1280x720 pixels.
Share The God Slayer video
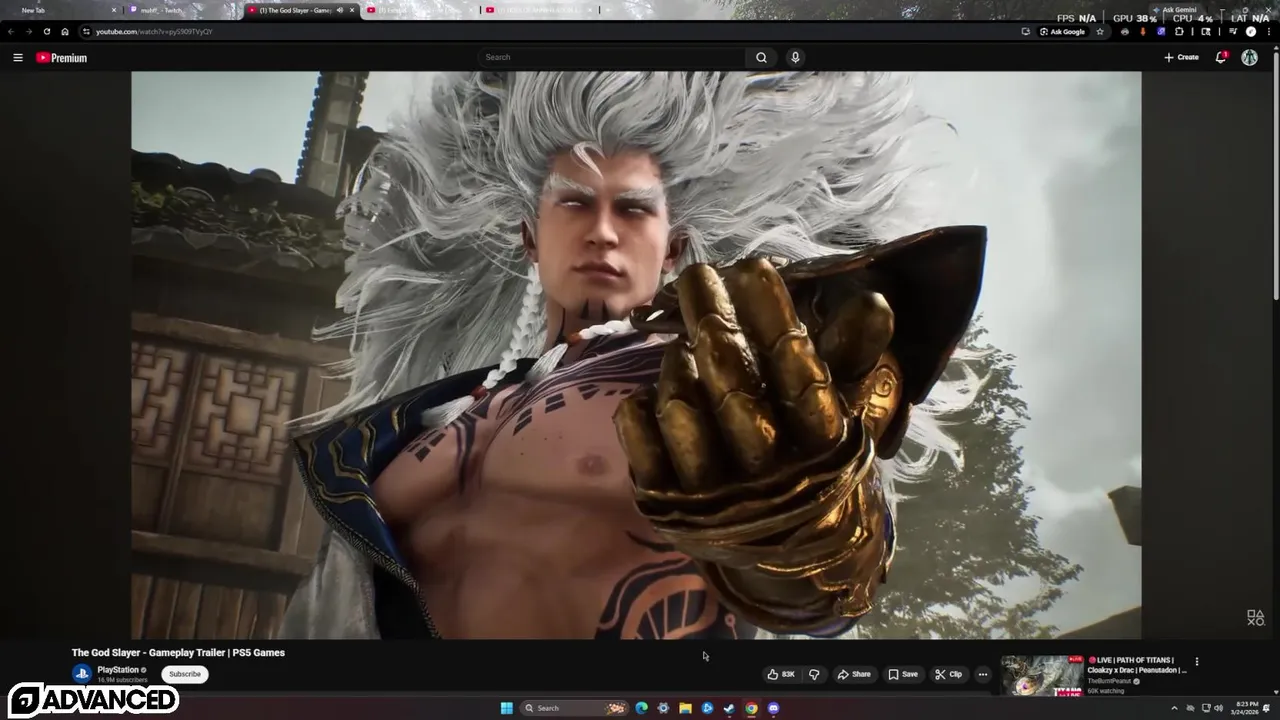pos(854,674)
